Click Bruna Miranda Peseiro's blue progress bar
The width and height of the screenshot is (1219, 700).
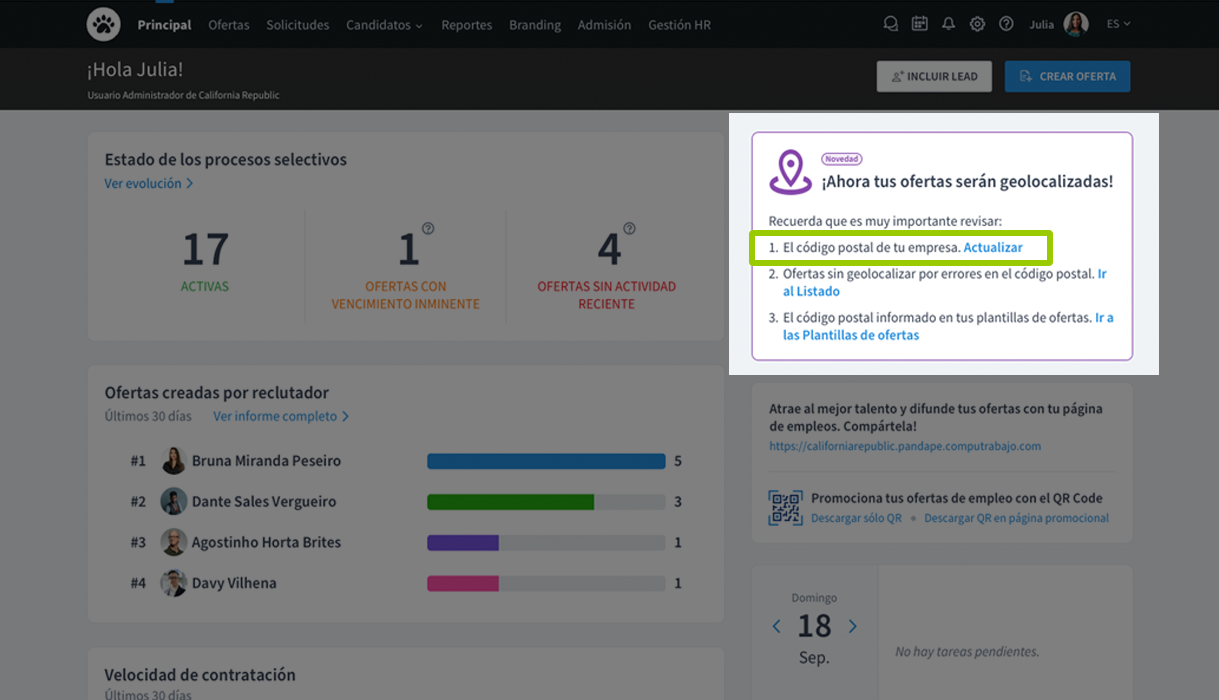coord(546,461)
